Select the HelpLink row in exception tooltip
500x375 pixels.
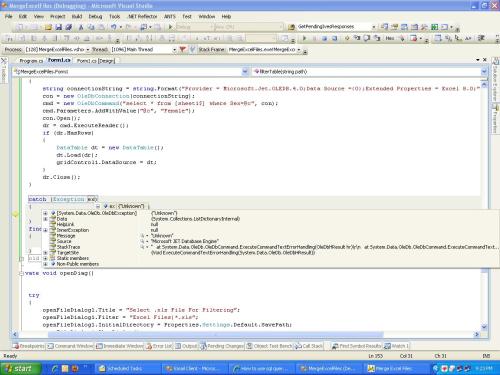tap(65, 224)
